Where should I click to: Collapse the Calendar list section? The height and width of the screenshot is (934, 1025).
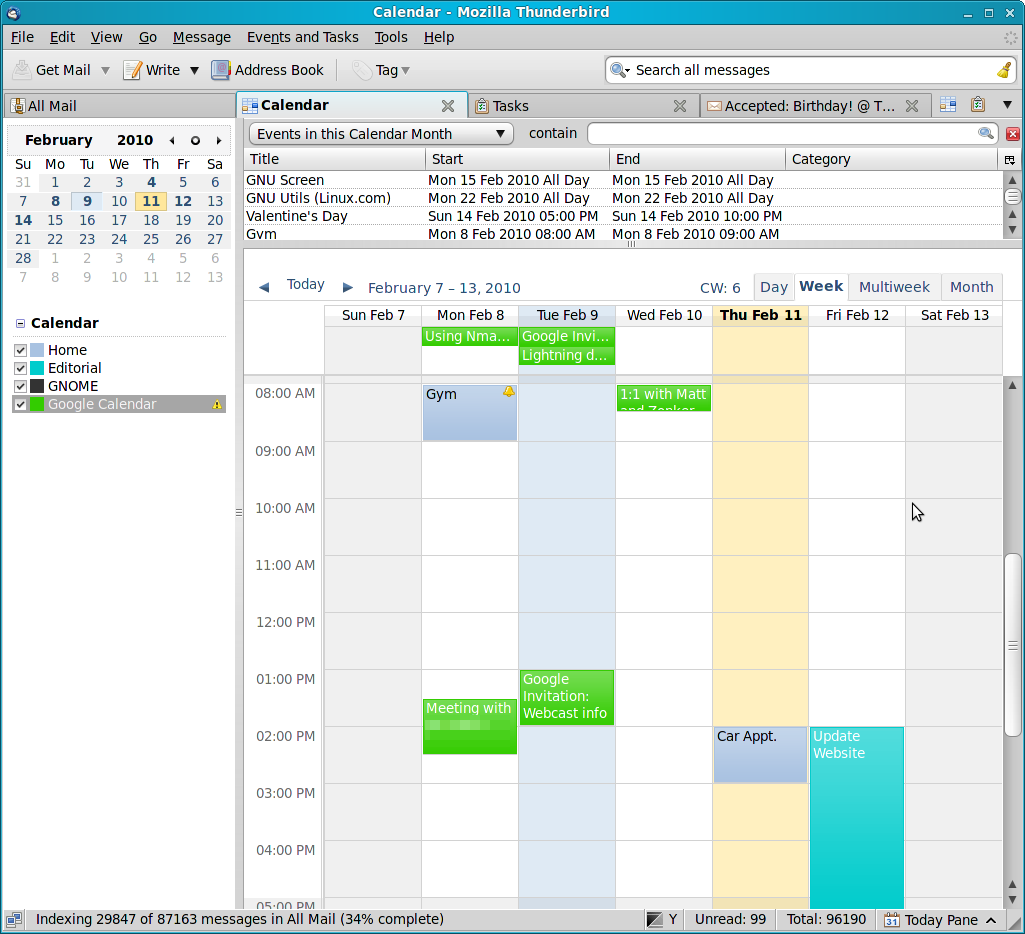[x=20, y=324]
